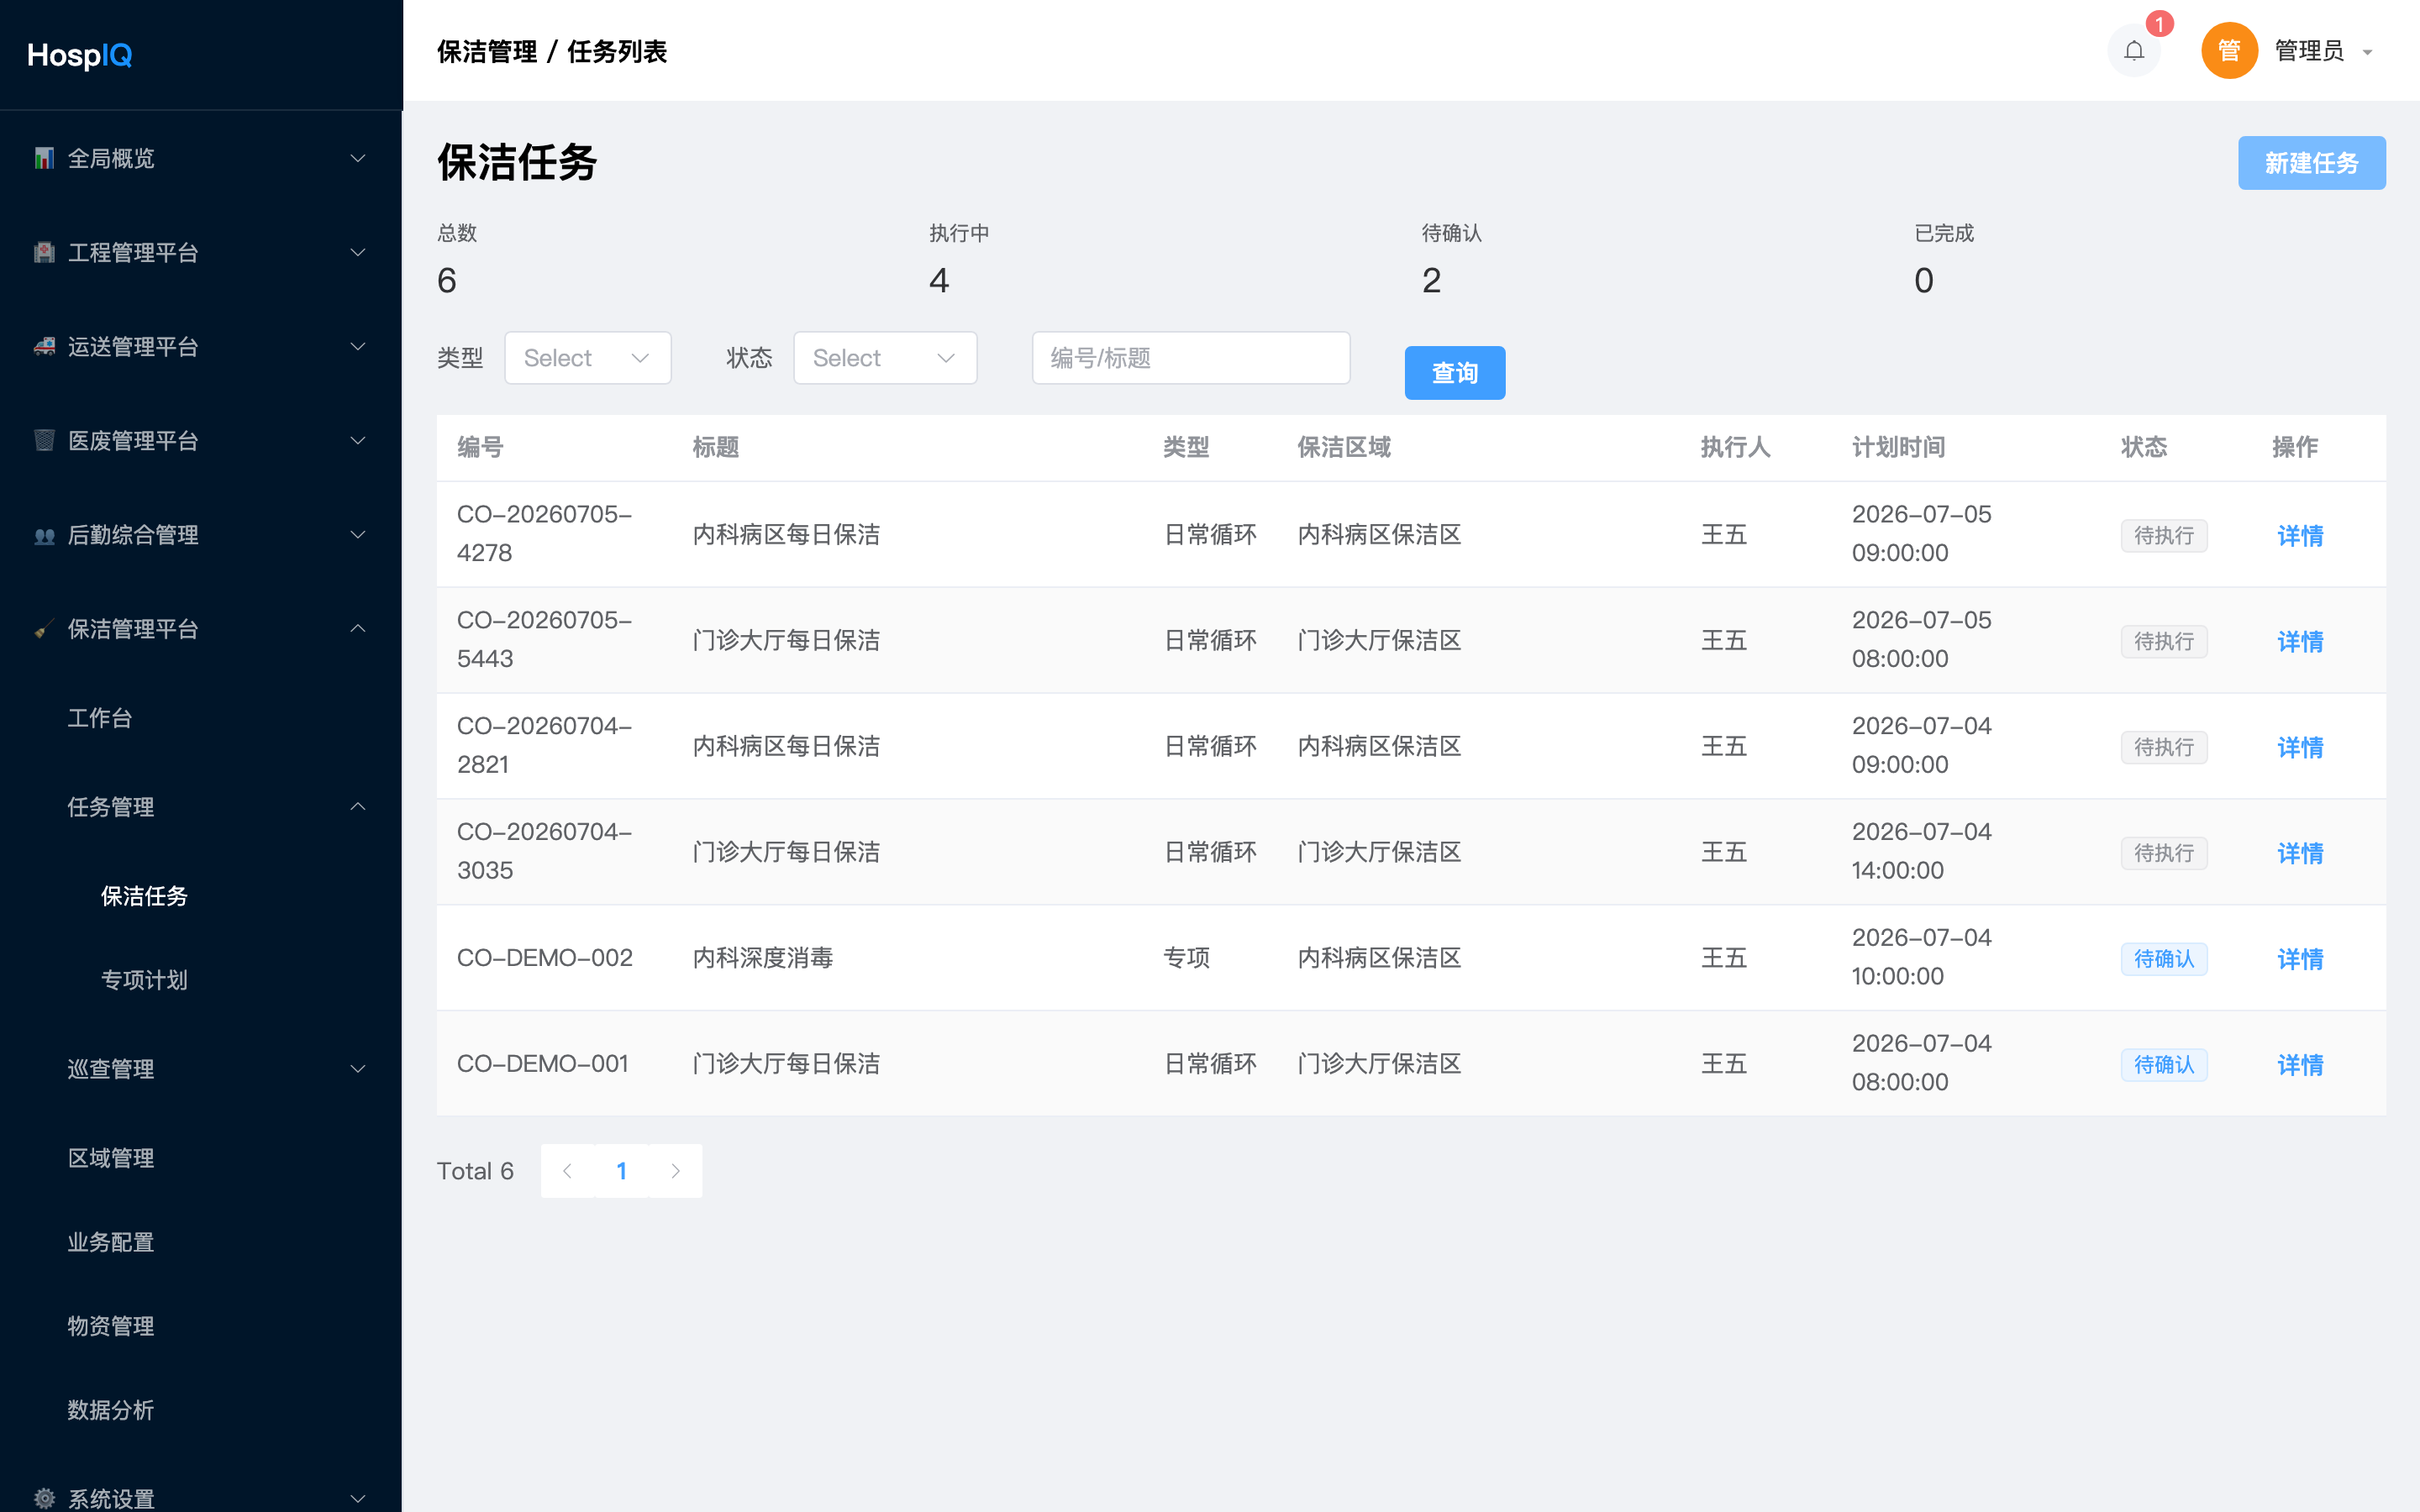Click 待执行 tag of CO-20260705-4278

coord(2164,536)
